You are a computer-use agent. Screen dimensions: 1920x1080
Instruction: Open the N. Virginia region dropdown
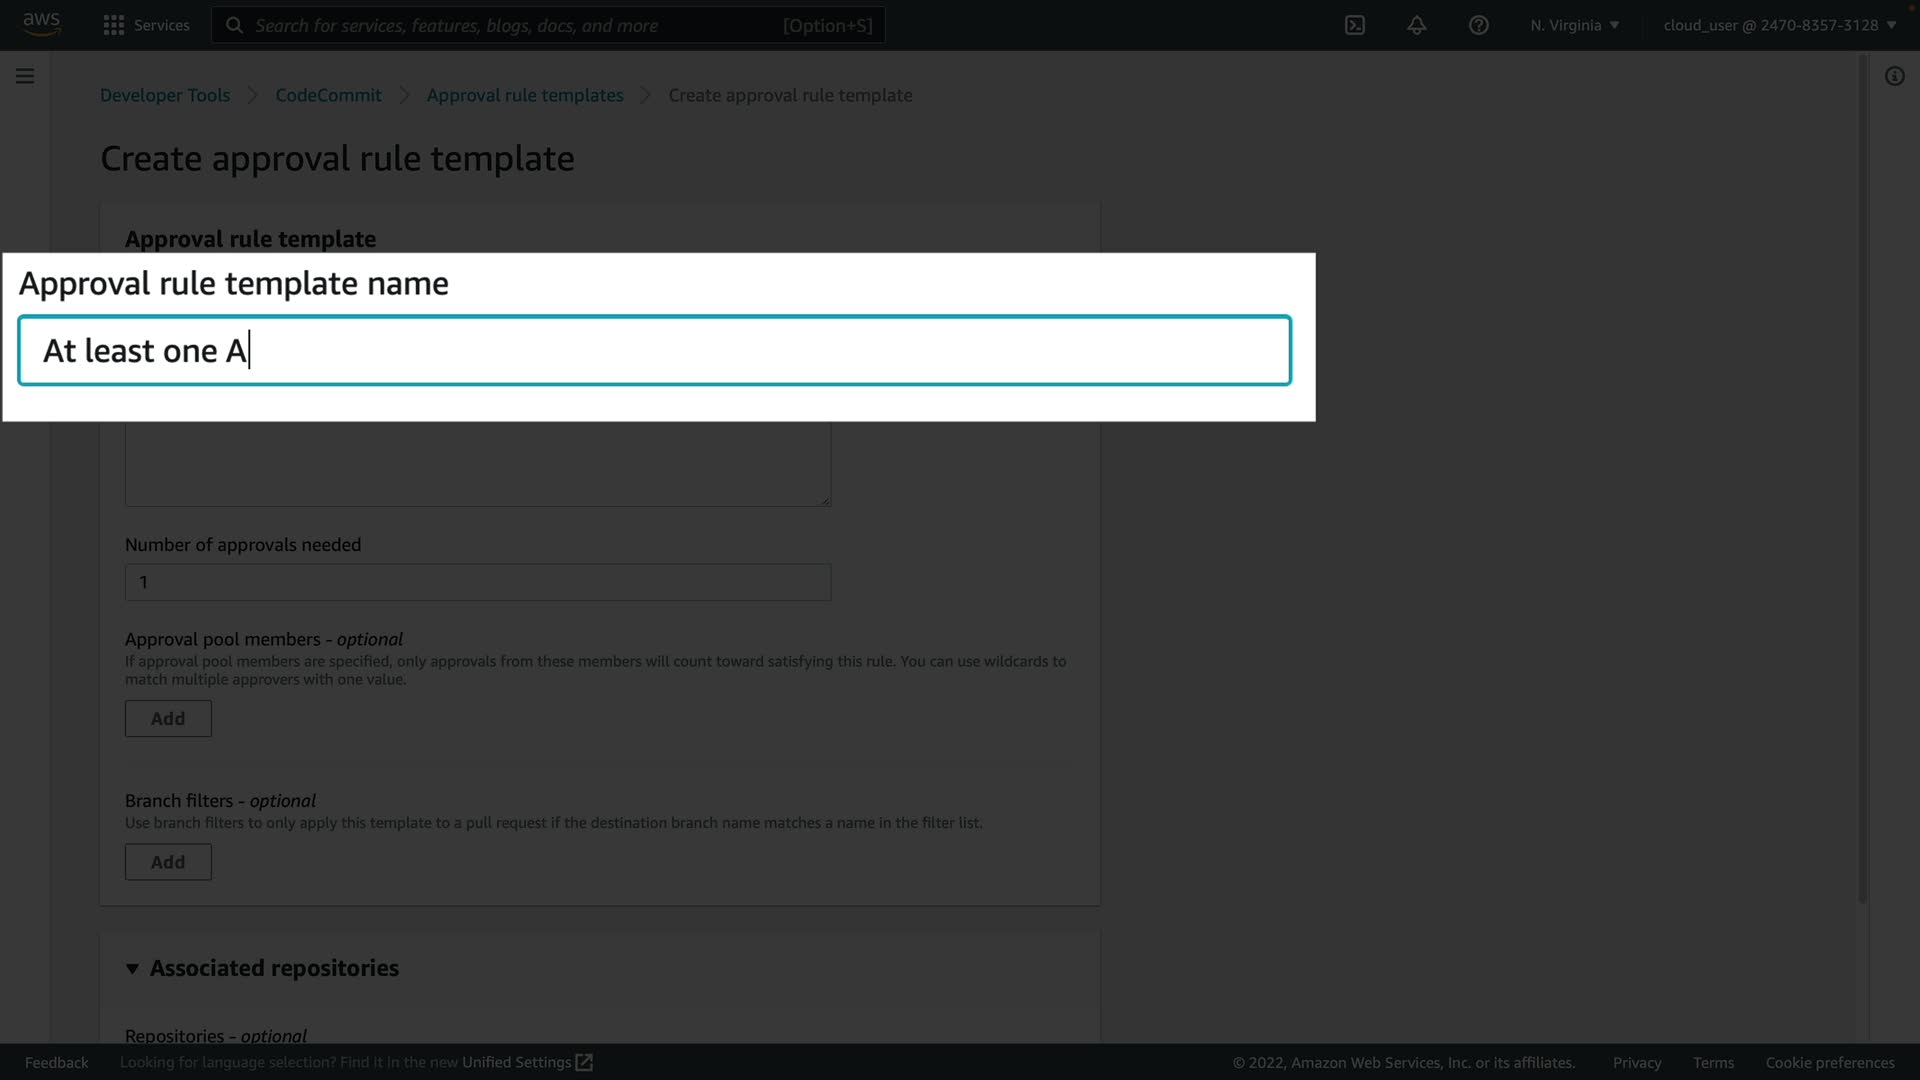point(1574,25)
